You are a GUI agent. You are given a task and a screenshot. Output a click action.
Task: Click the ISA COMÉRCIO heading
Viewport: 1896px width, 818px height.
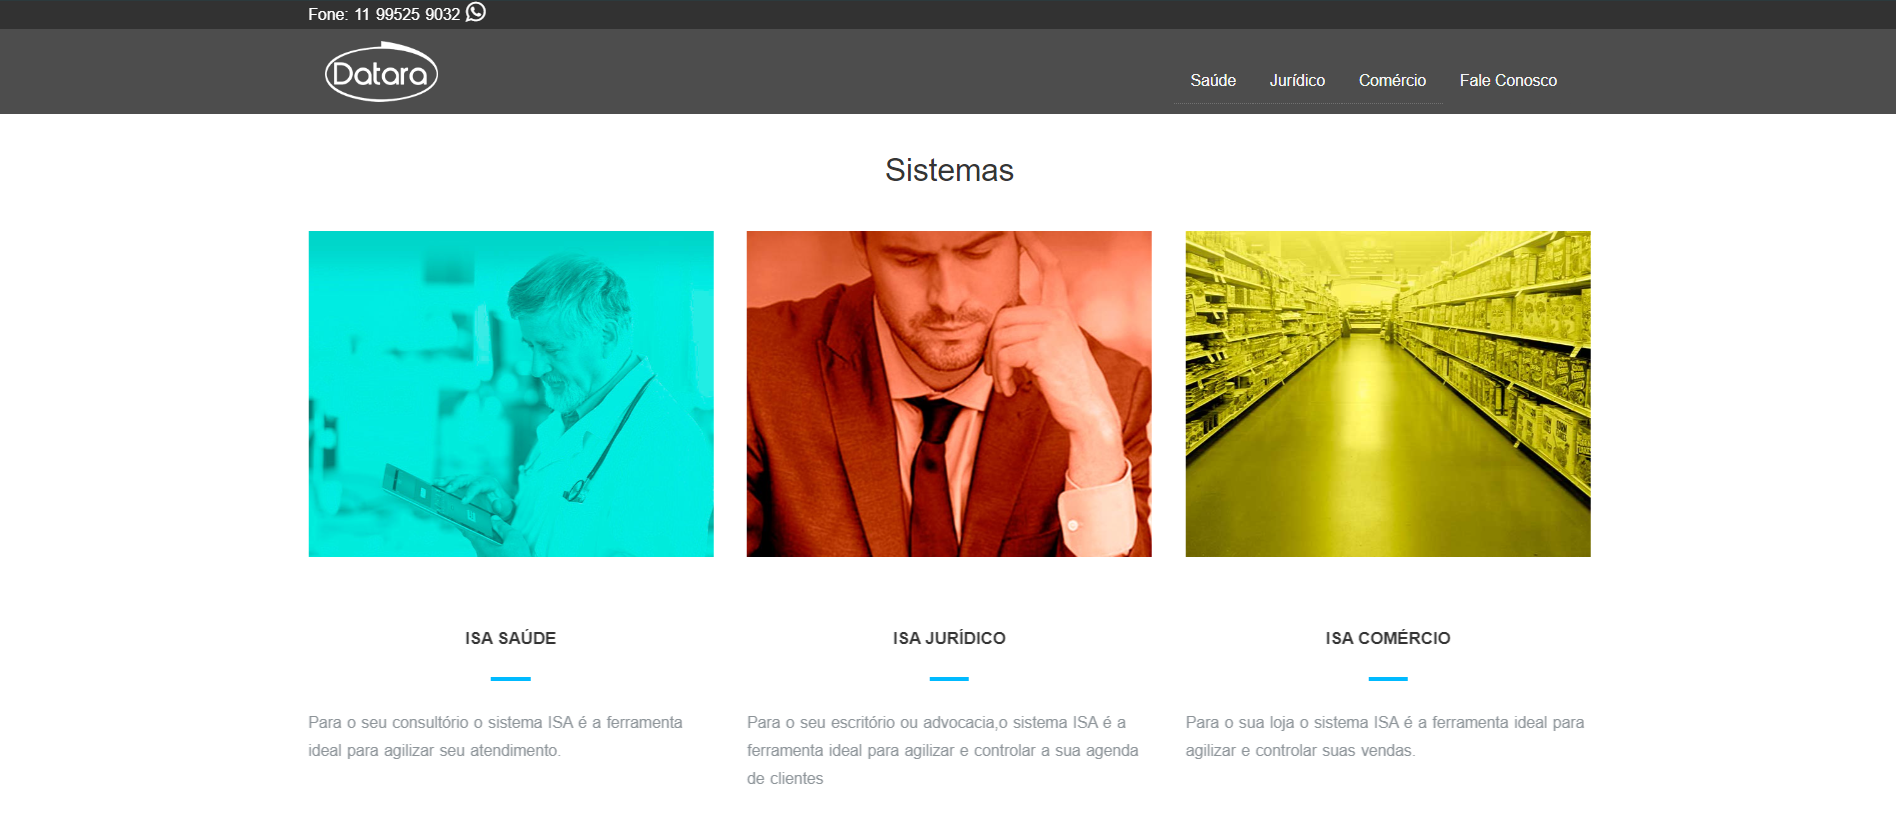click(x=1388, y=638)
